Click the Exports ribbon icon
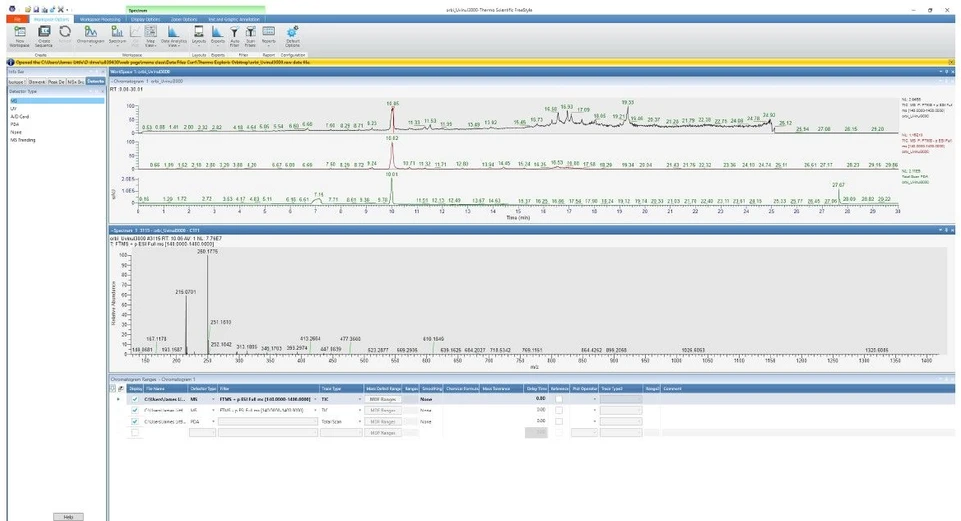 [218, 34]
